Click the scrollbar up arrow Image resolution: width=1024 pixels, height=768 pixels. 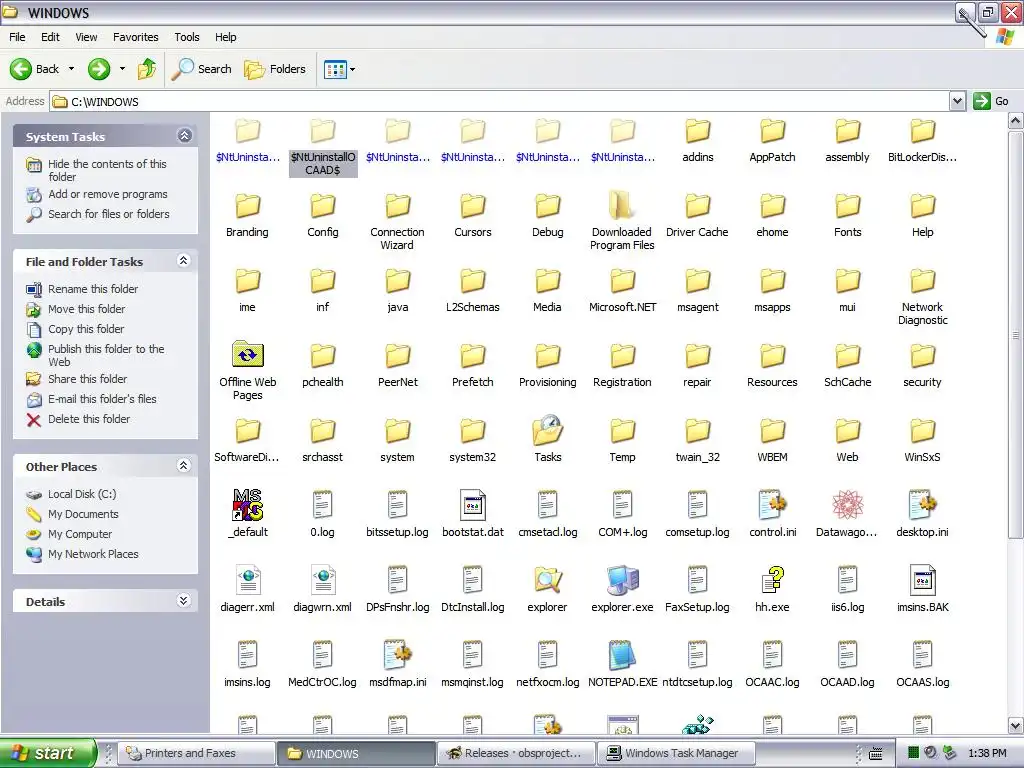(1016, 120)
